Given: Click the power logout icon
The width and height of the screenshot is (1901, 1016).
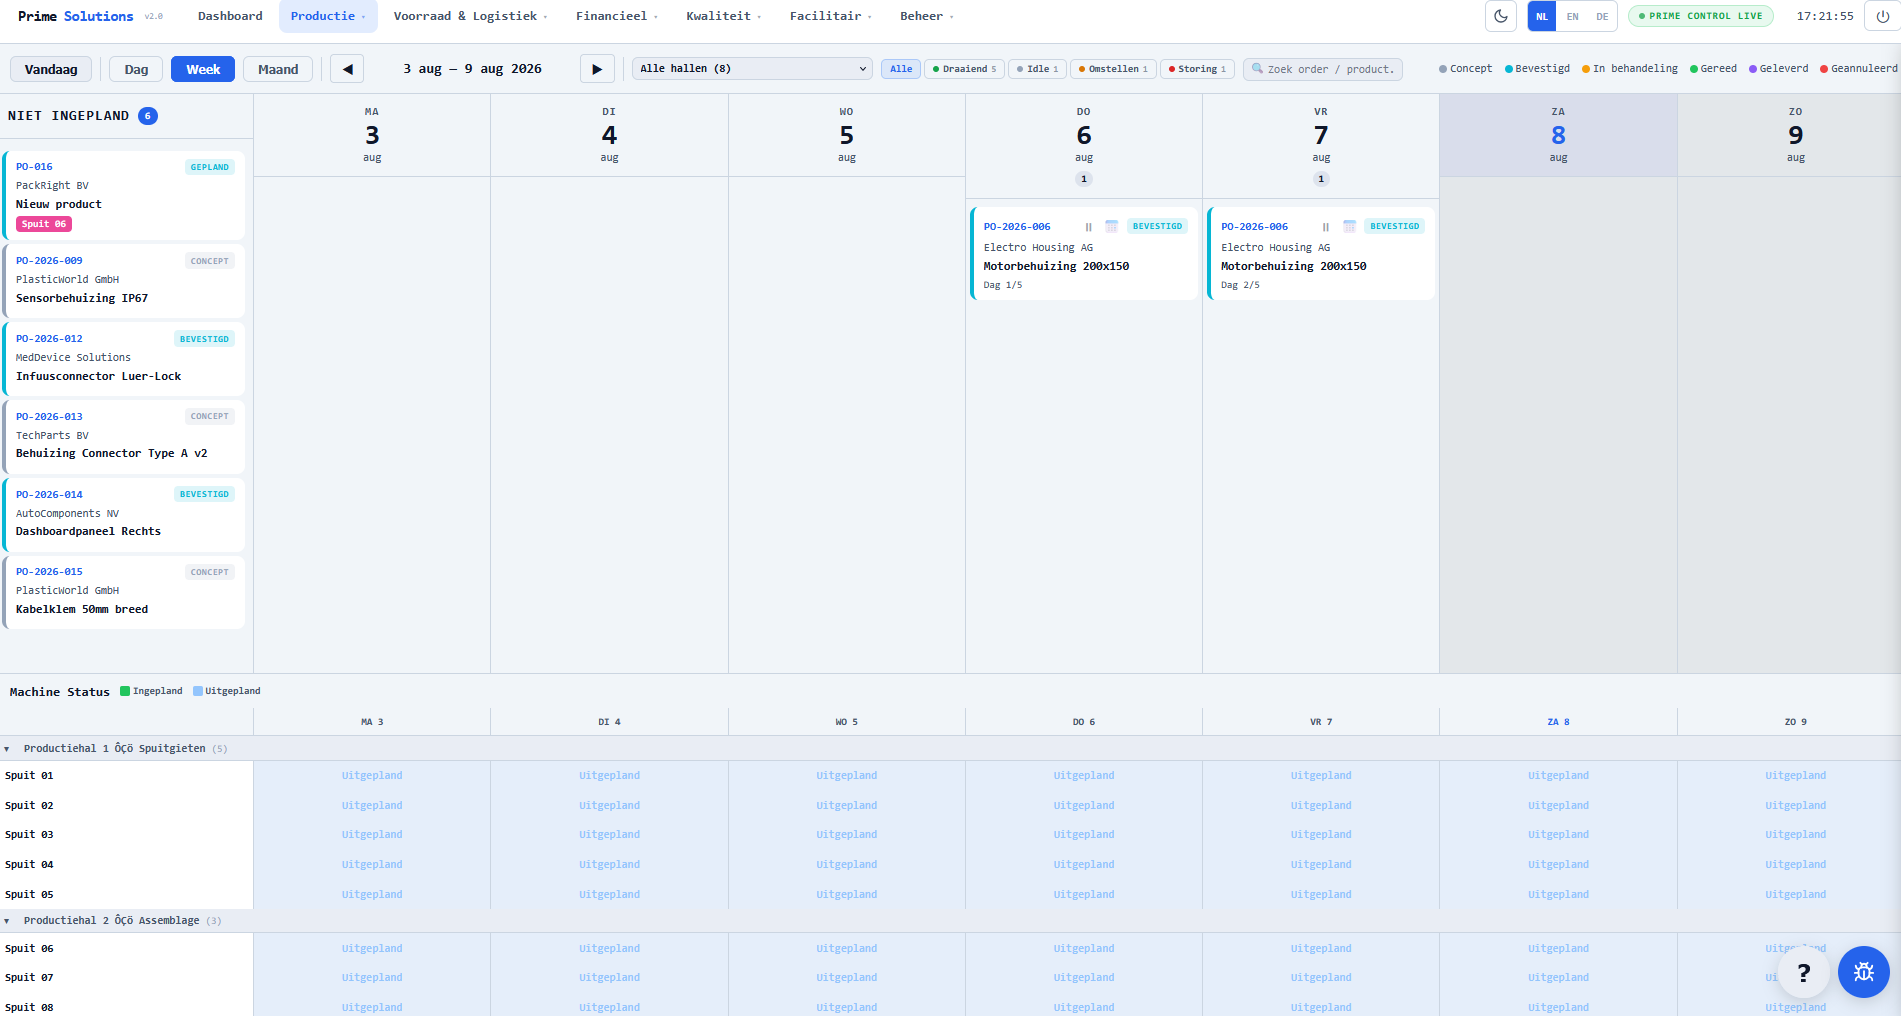Looking at the screenshot, I should click(x=1883, y=16).
